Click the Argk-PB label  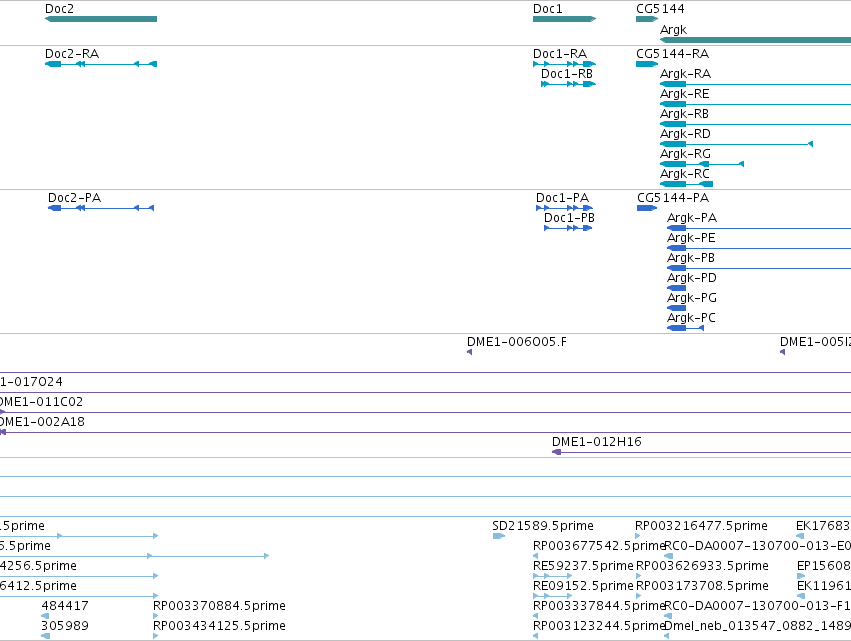(x=691, y=258)
